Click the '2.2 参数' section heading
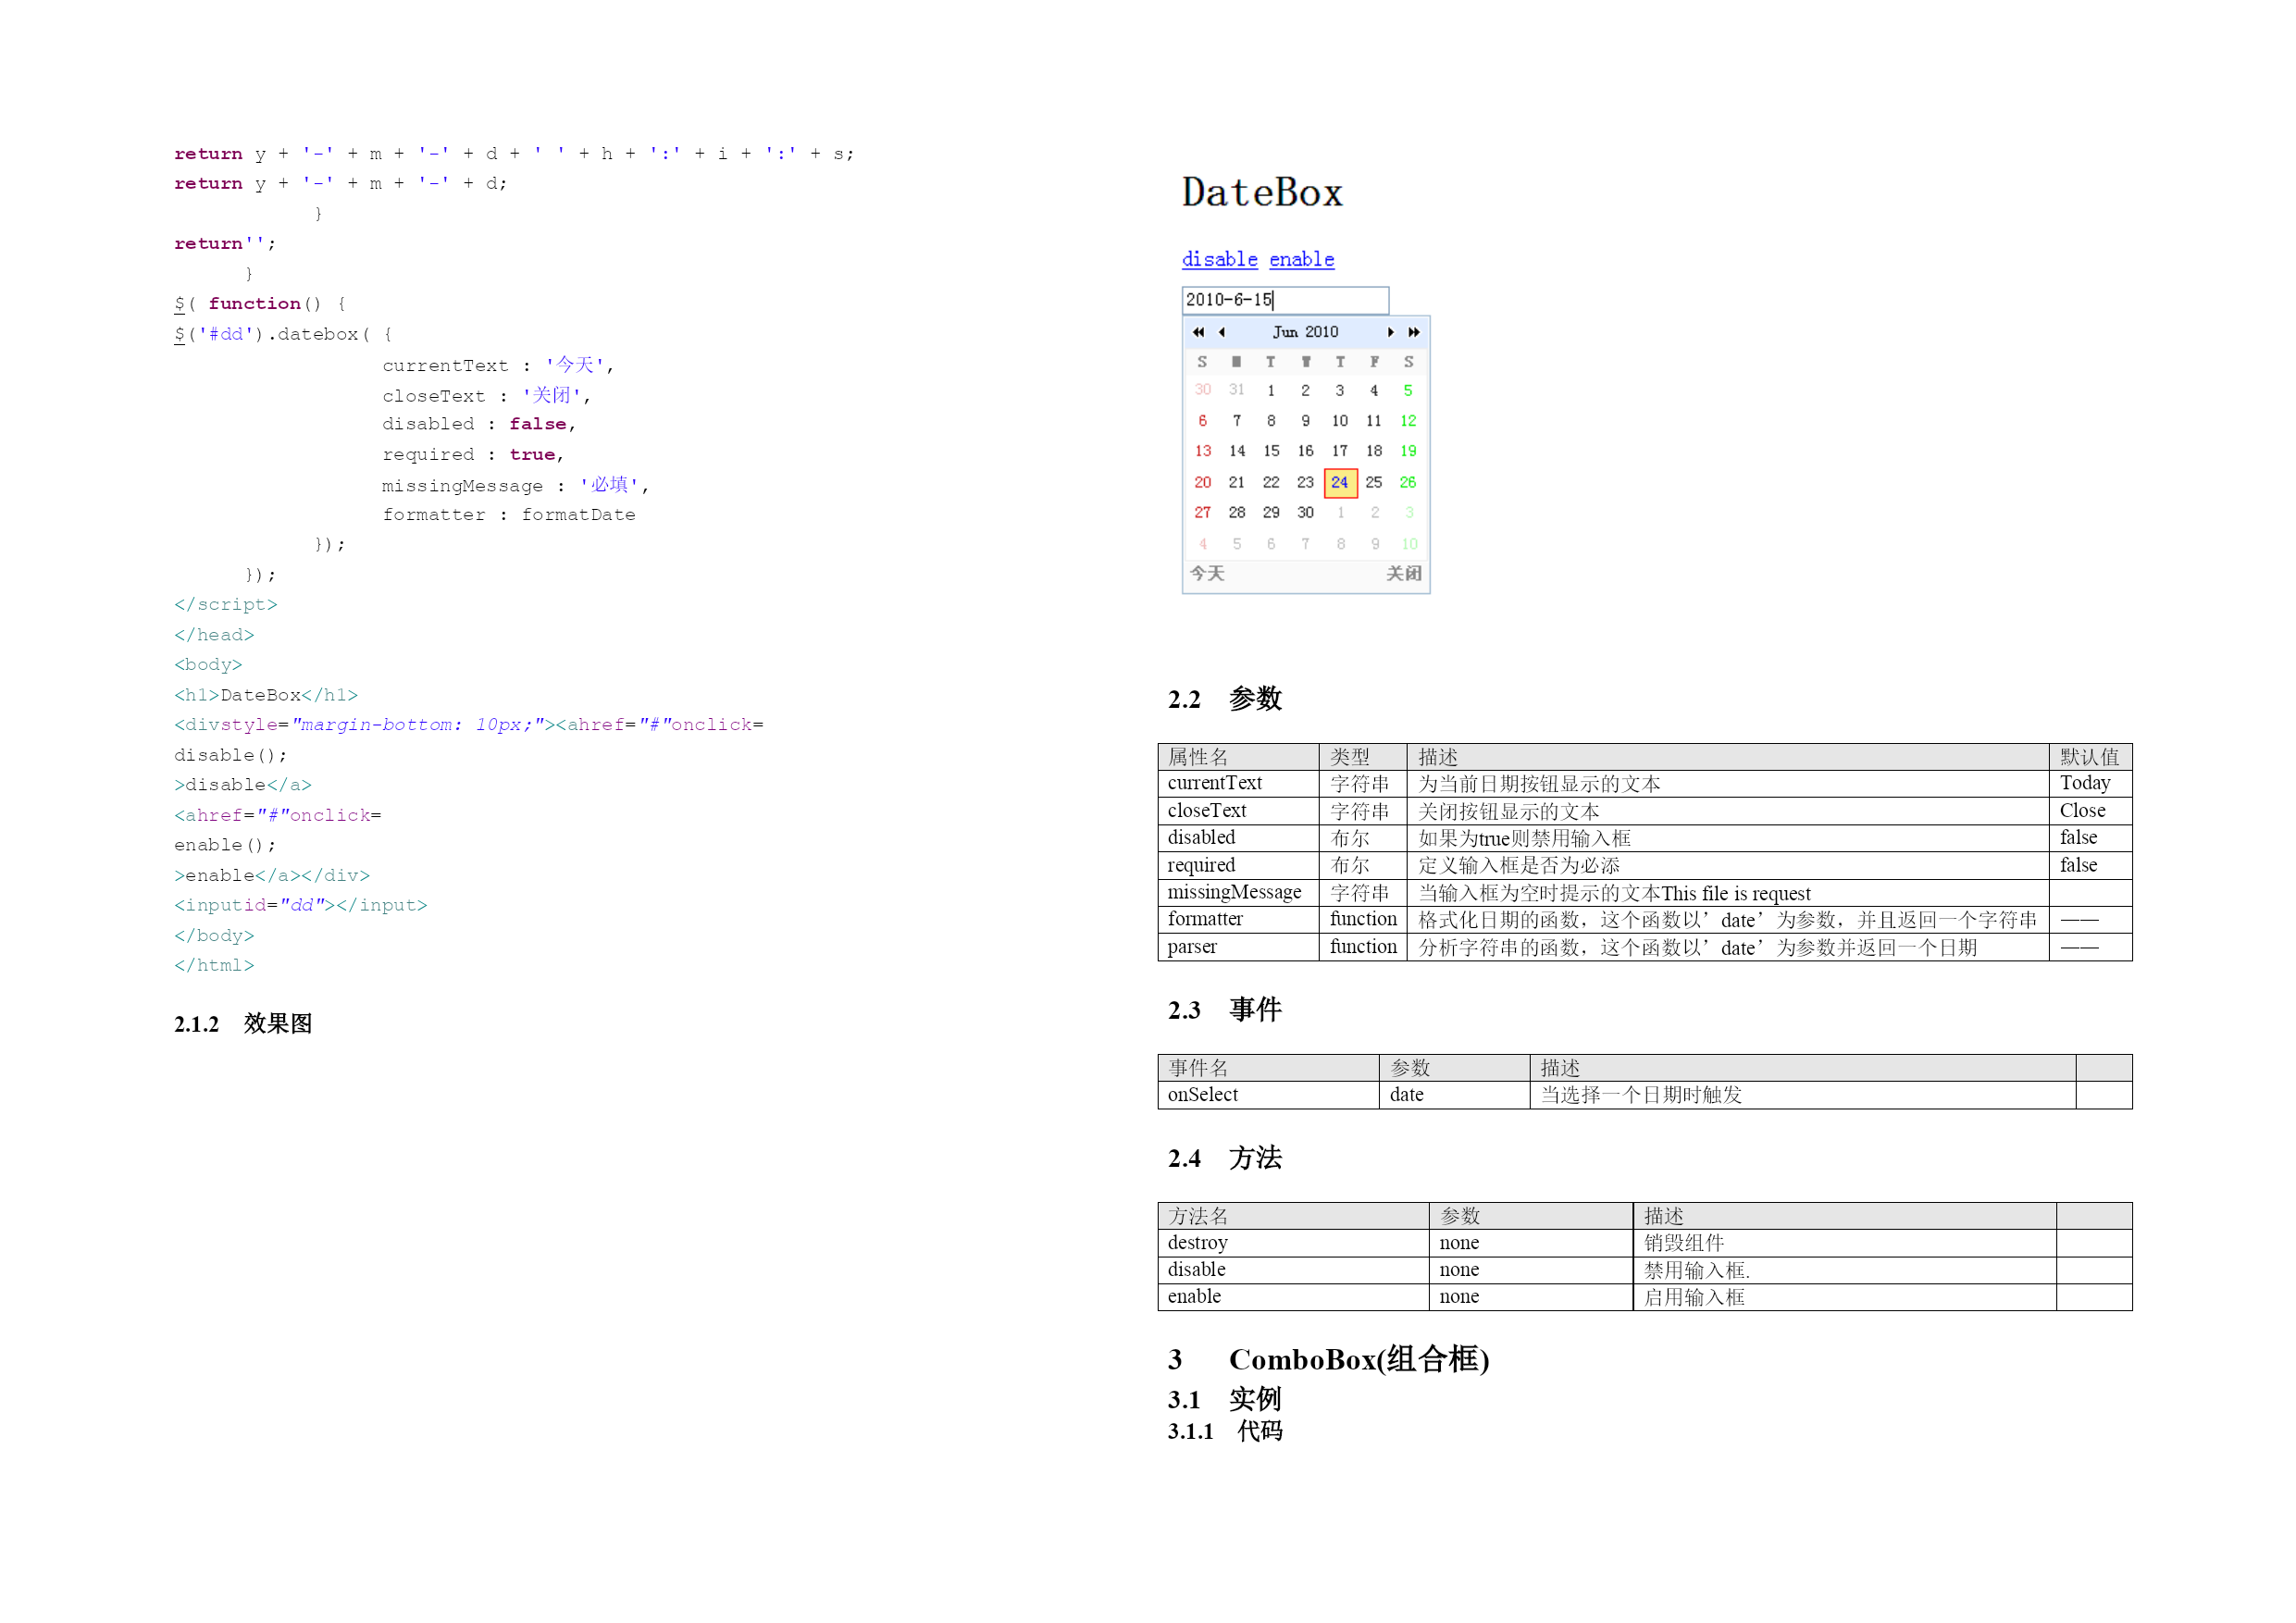This screenshot has height=1623, width=2296. tap(1225, 698)
